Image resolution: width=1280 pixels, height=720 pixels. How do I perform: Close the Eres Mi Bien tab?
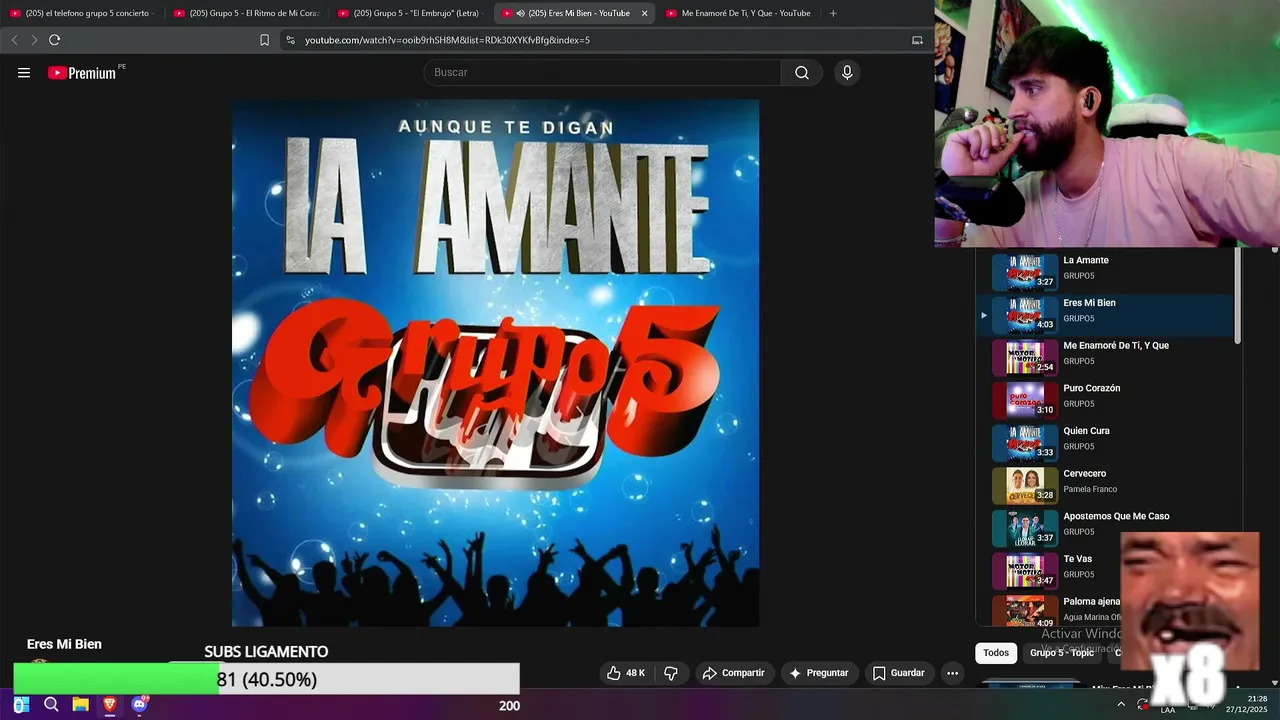[x=644, y=13]
